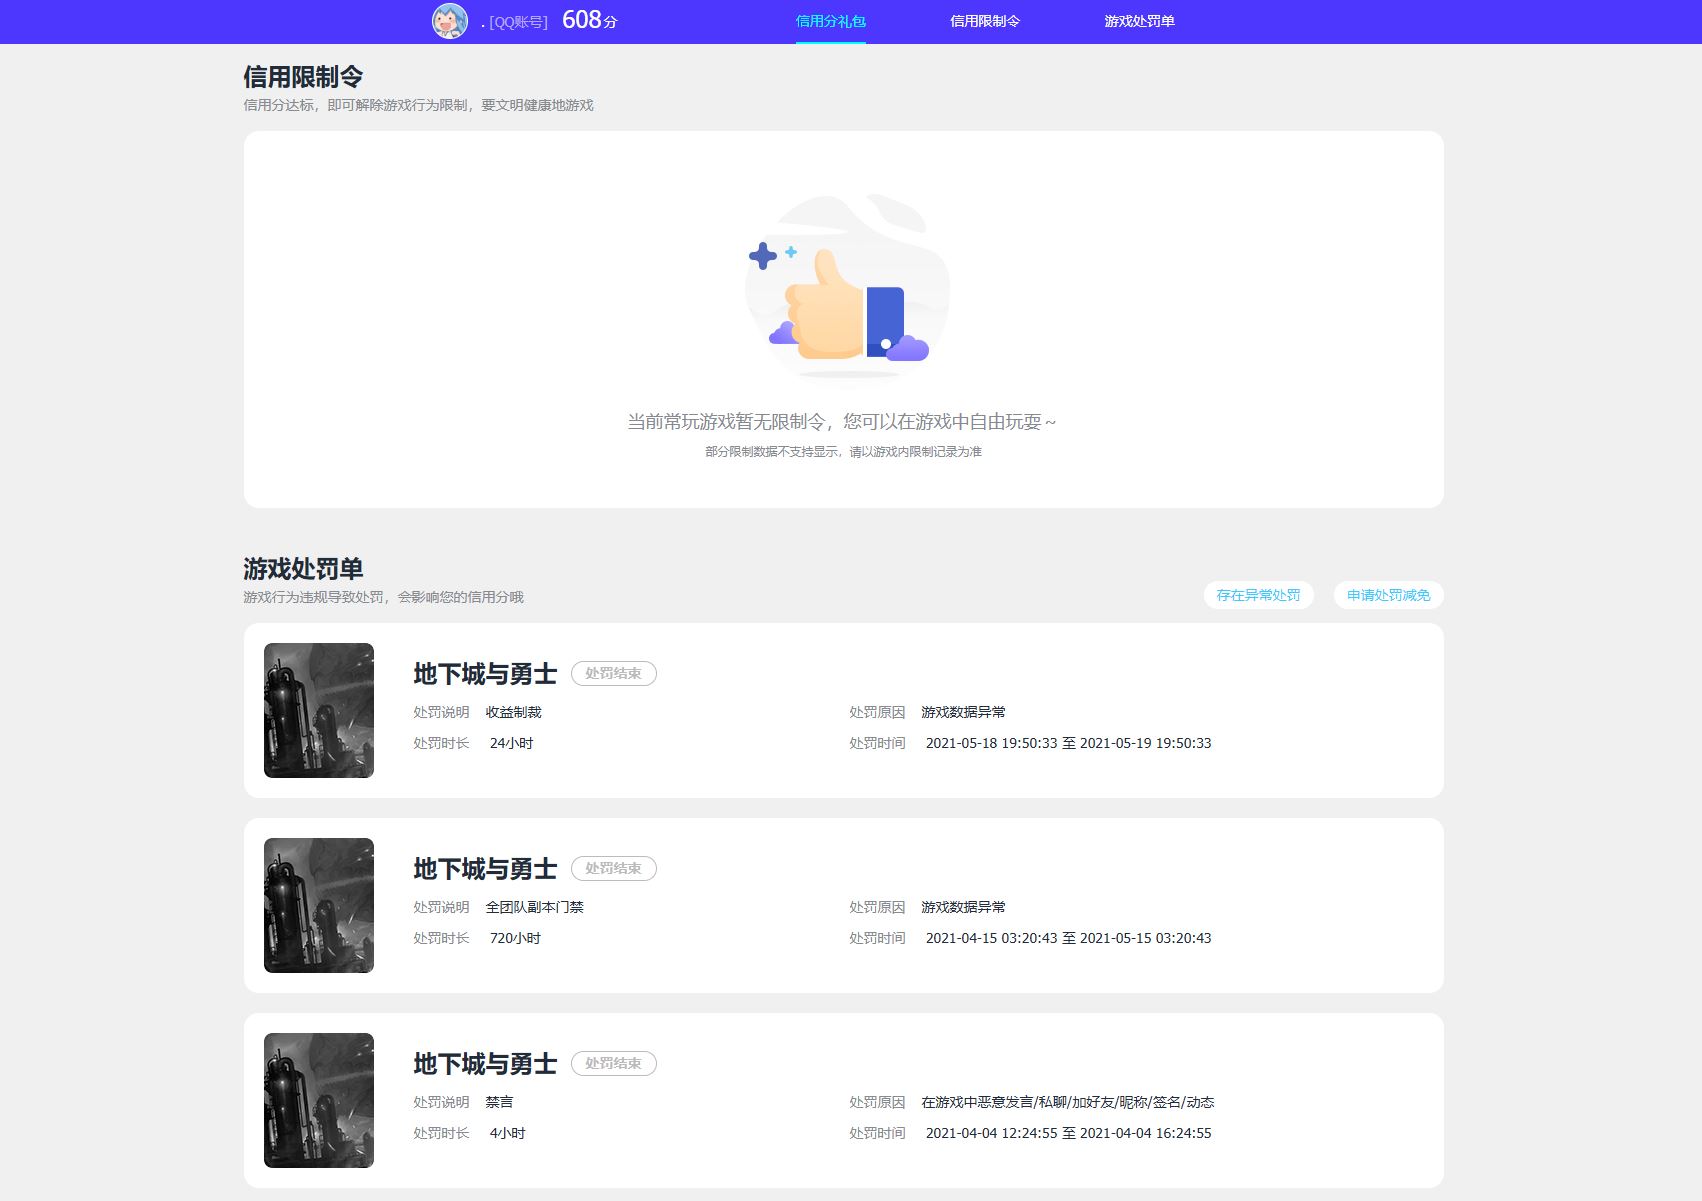Click the 申请处罚减免 button
The width and height of the screenshot is (1702, 1201).
[1388, 595]
